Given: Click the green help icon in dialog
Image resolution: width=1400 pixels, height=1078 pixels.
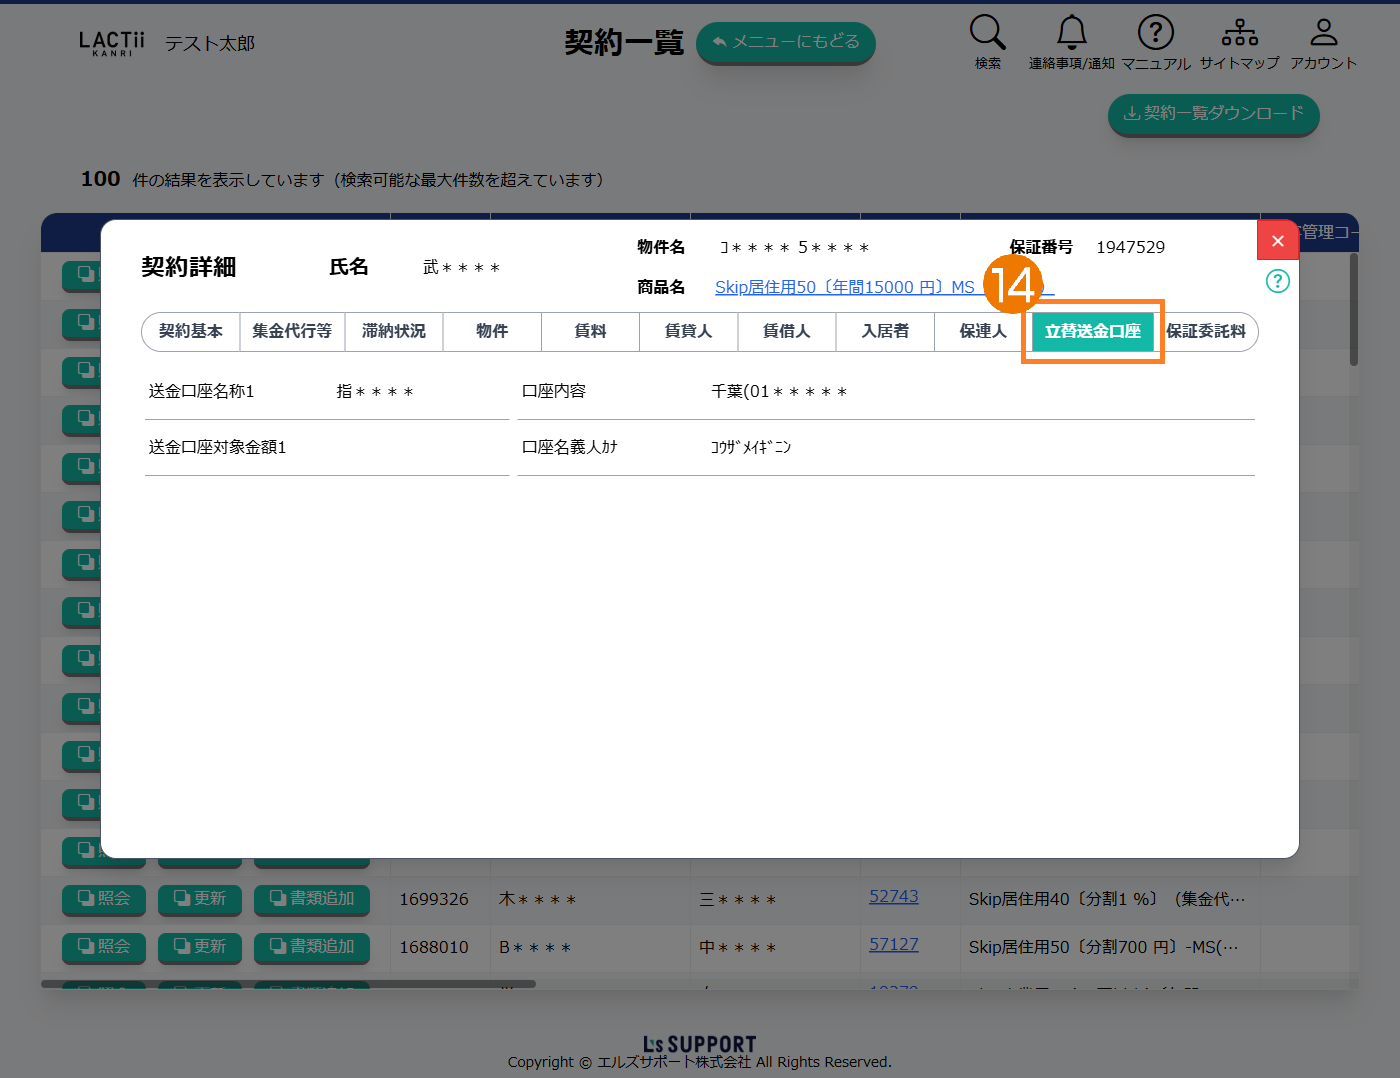Looking at the screenshot, I should tap(1277, 281).
